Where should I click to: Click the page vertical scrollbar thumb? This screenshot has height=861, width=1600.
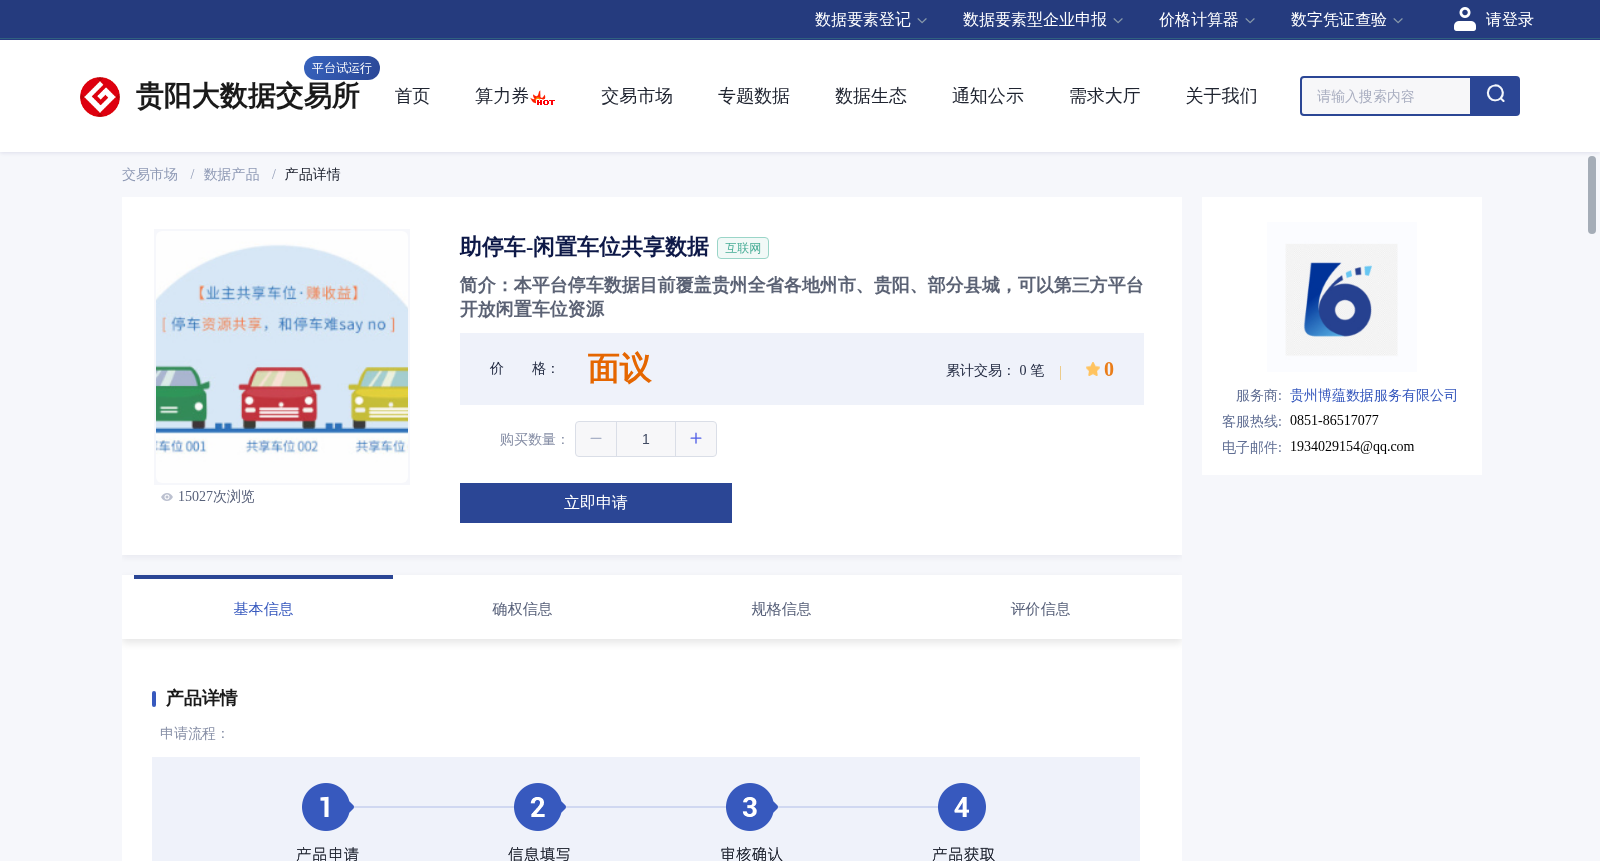[1592, 195]
